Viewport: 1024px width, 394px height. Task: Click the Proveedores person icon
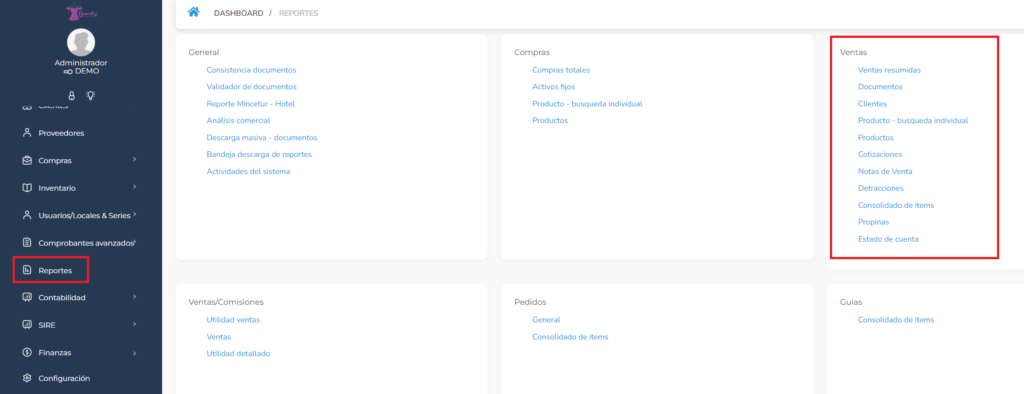(27, 133)
